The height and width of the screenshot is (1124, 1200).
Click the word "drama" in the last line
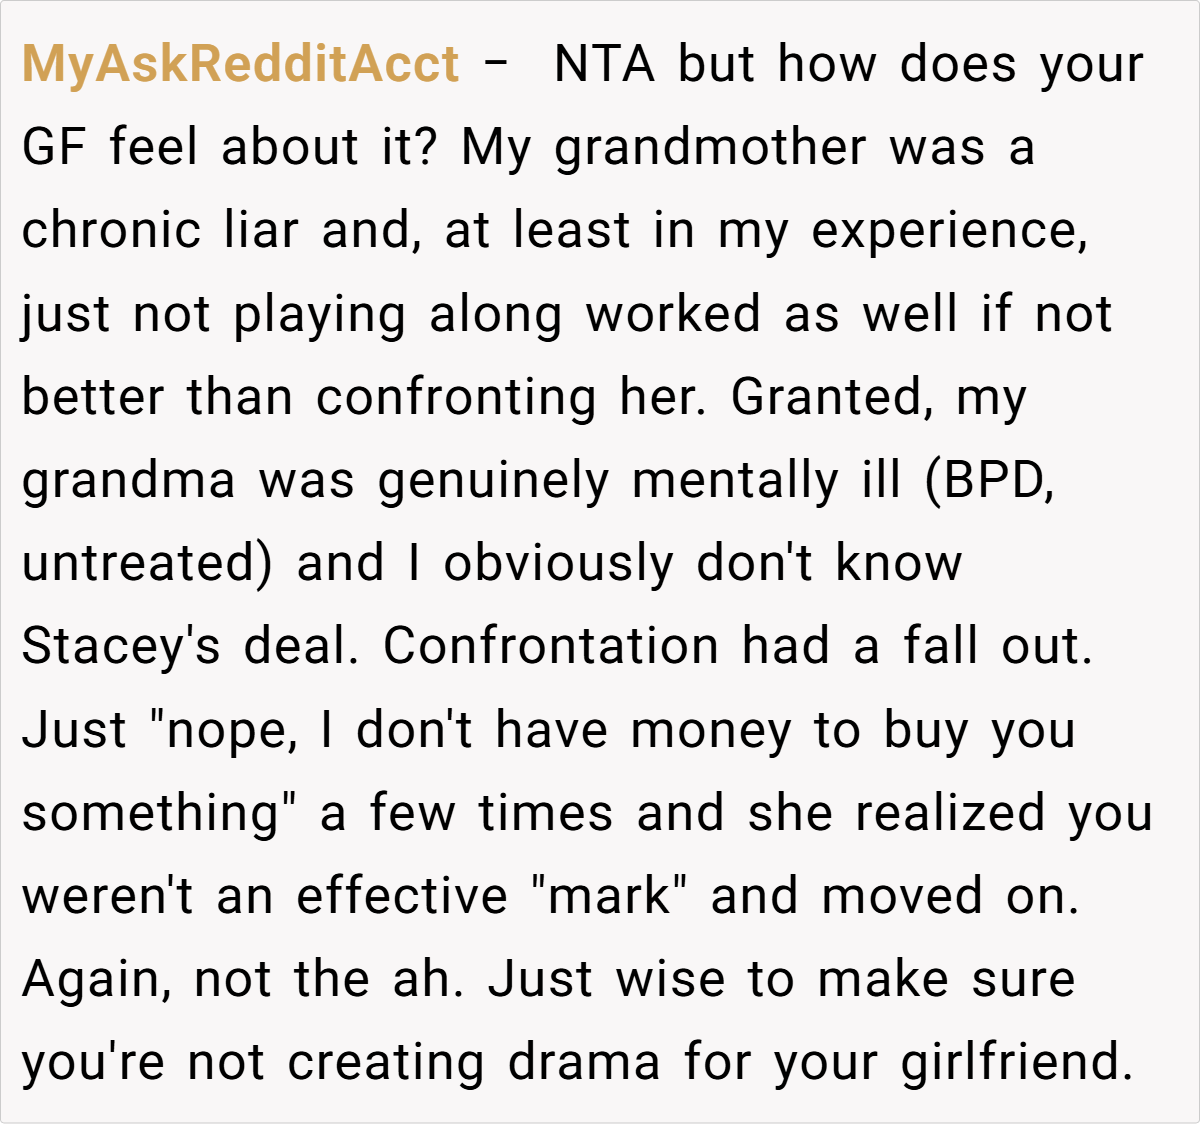(x=584, y=1061)
